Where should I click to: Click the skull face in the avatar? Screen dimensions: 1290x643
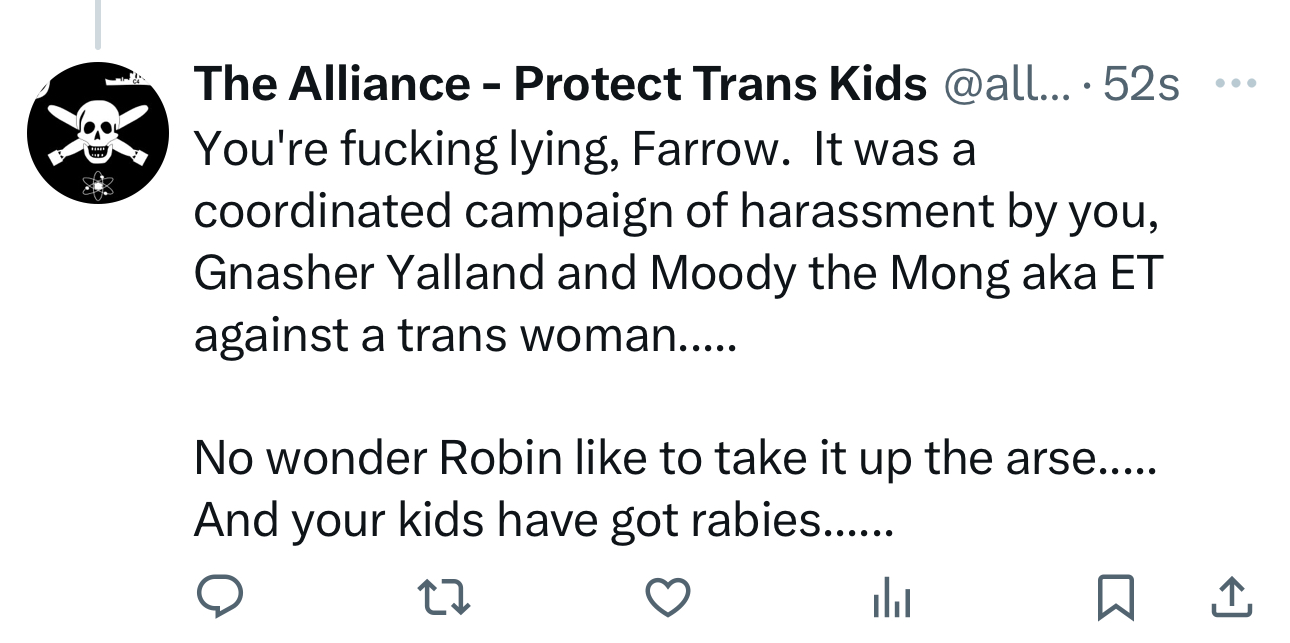[96, 130]
